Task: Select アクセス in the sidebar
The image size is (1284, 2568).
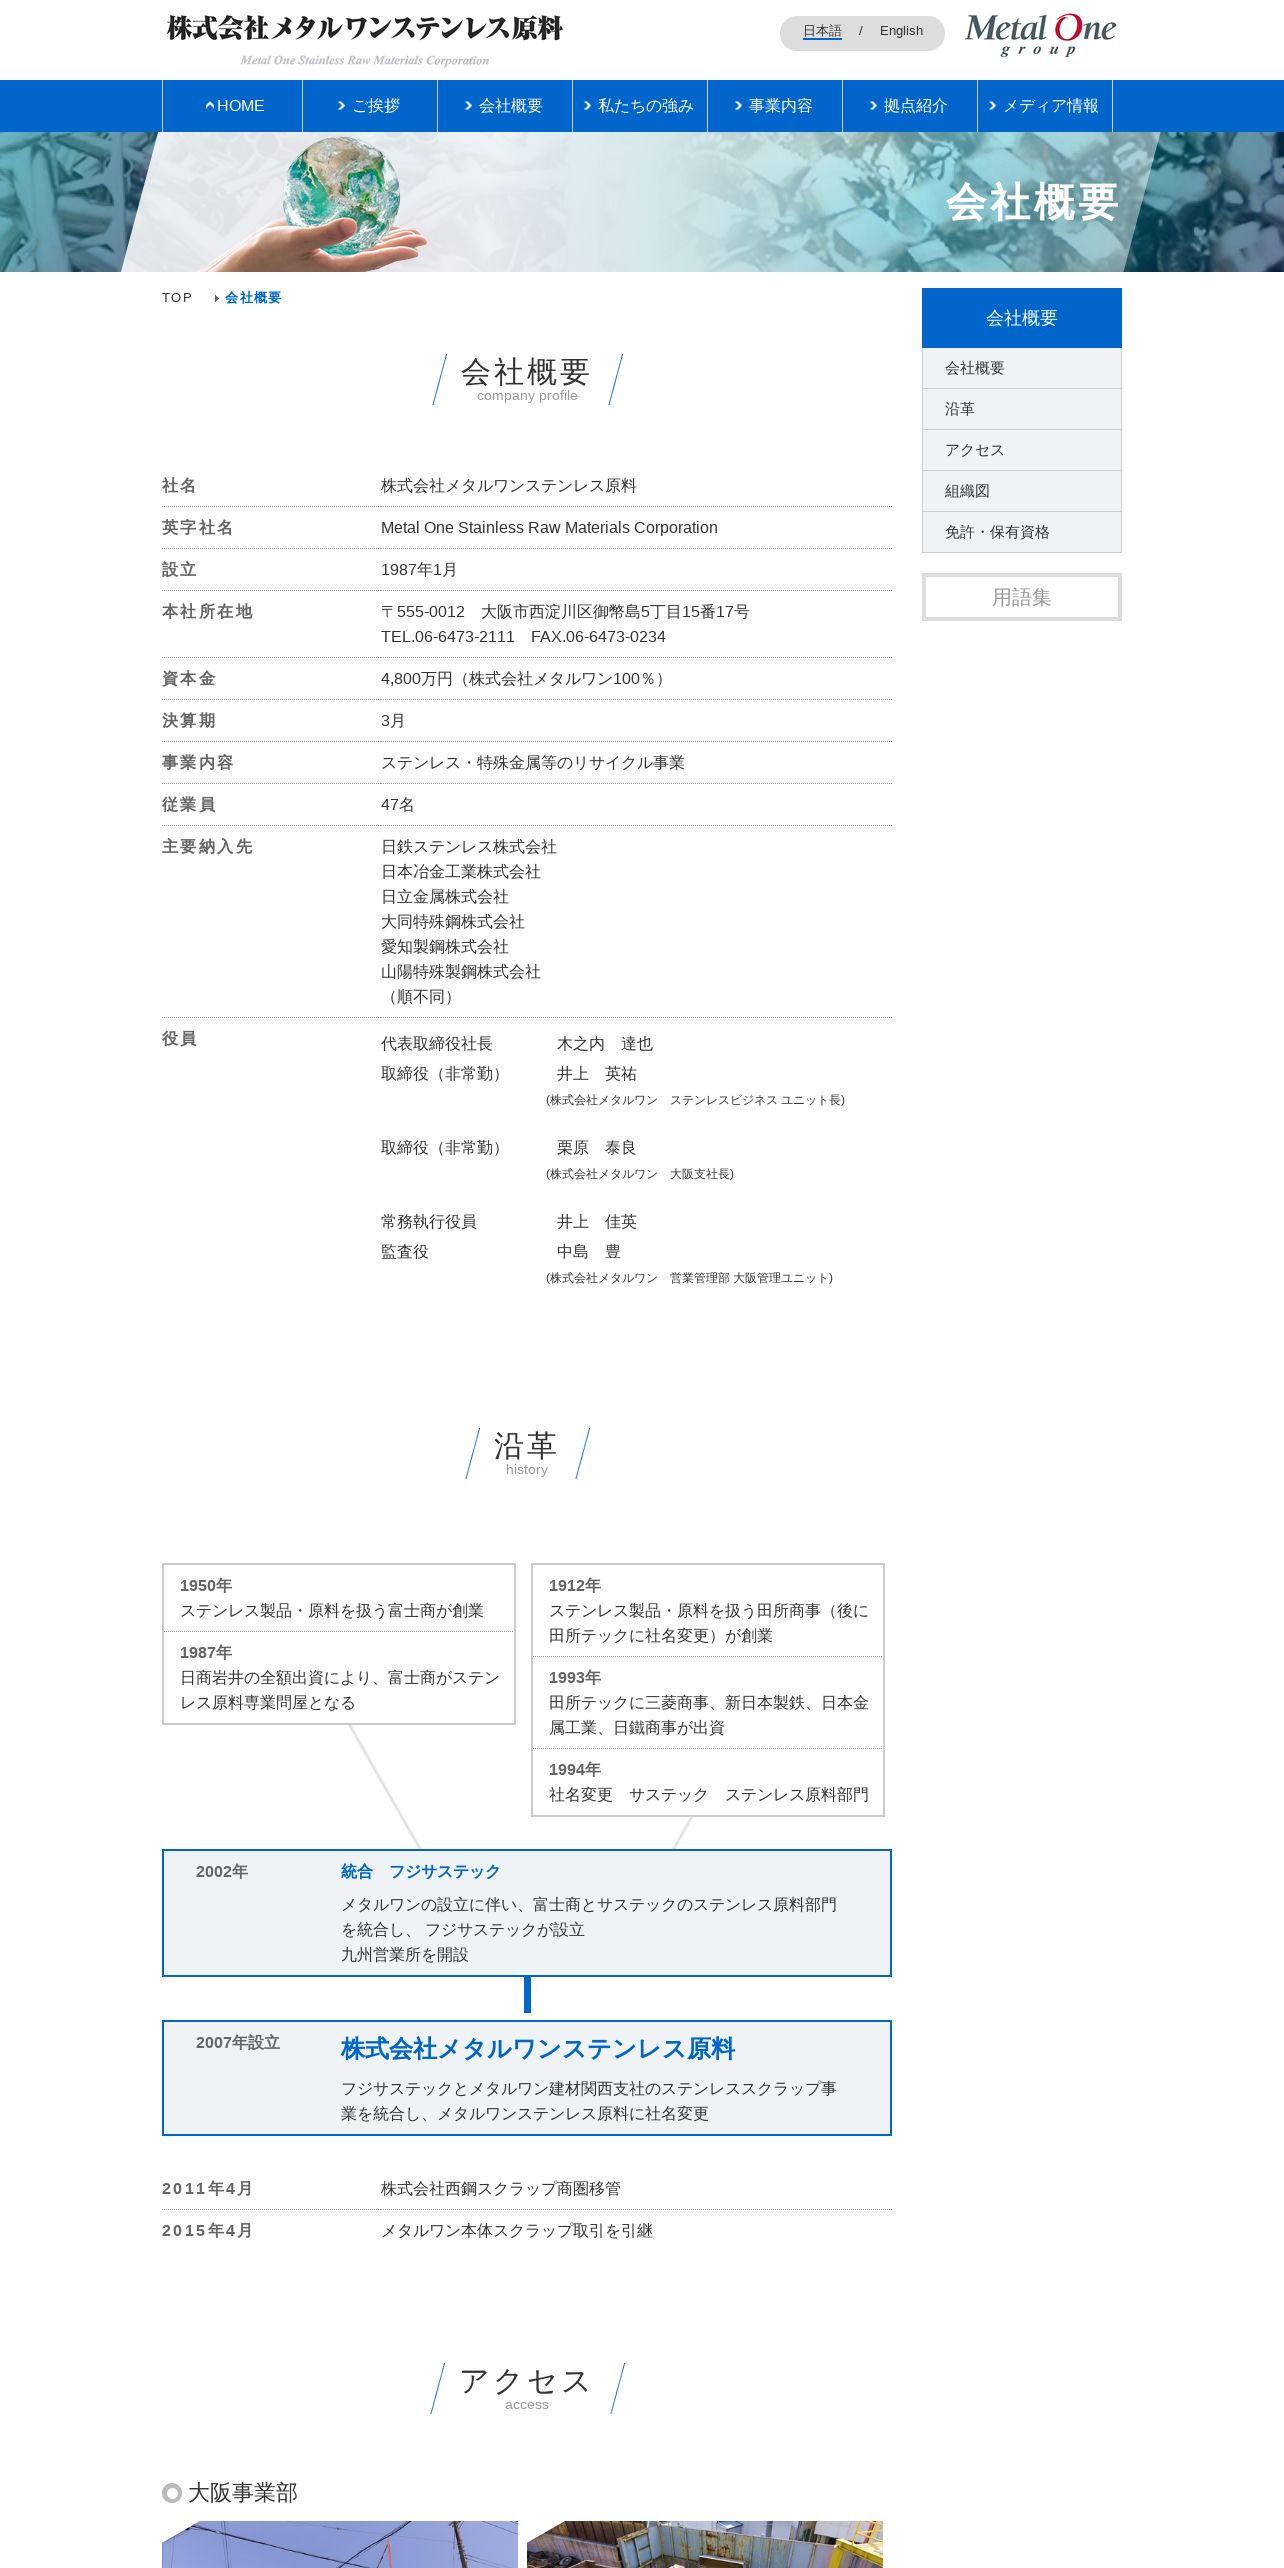Action: pos(1022,450)
